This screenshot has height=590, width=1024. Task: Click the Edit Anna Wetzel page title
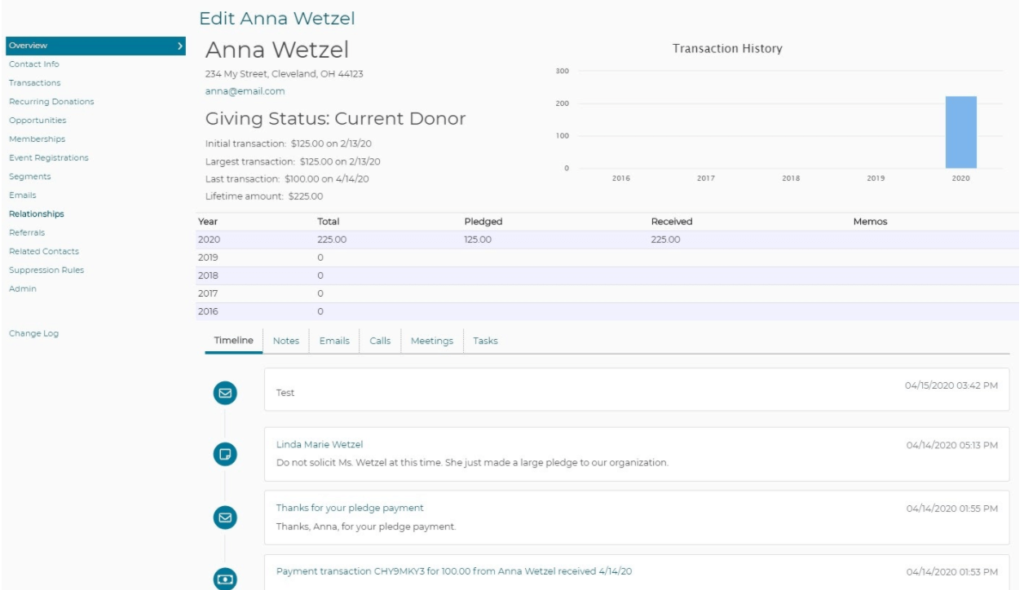pyautogui.click(x=277, y=18)
